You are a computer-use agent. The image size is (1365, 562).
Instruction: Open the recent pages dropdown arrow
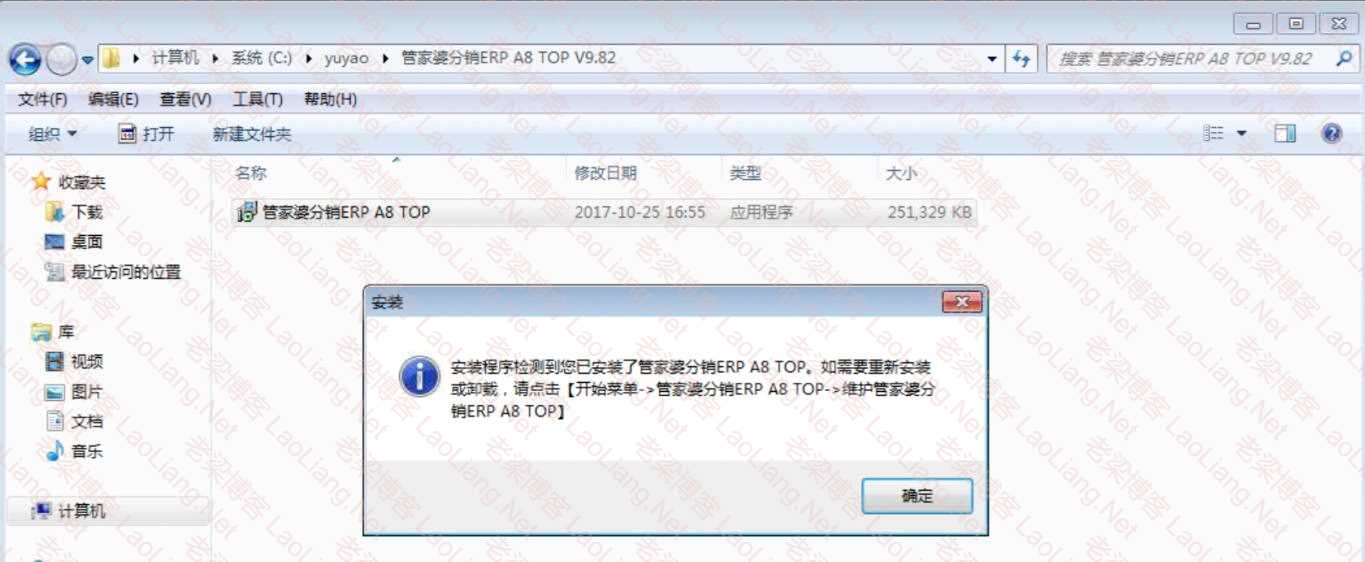click(x=87, y=60)
